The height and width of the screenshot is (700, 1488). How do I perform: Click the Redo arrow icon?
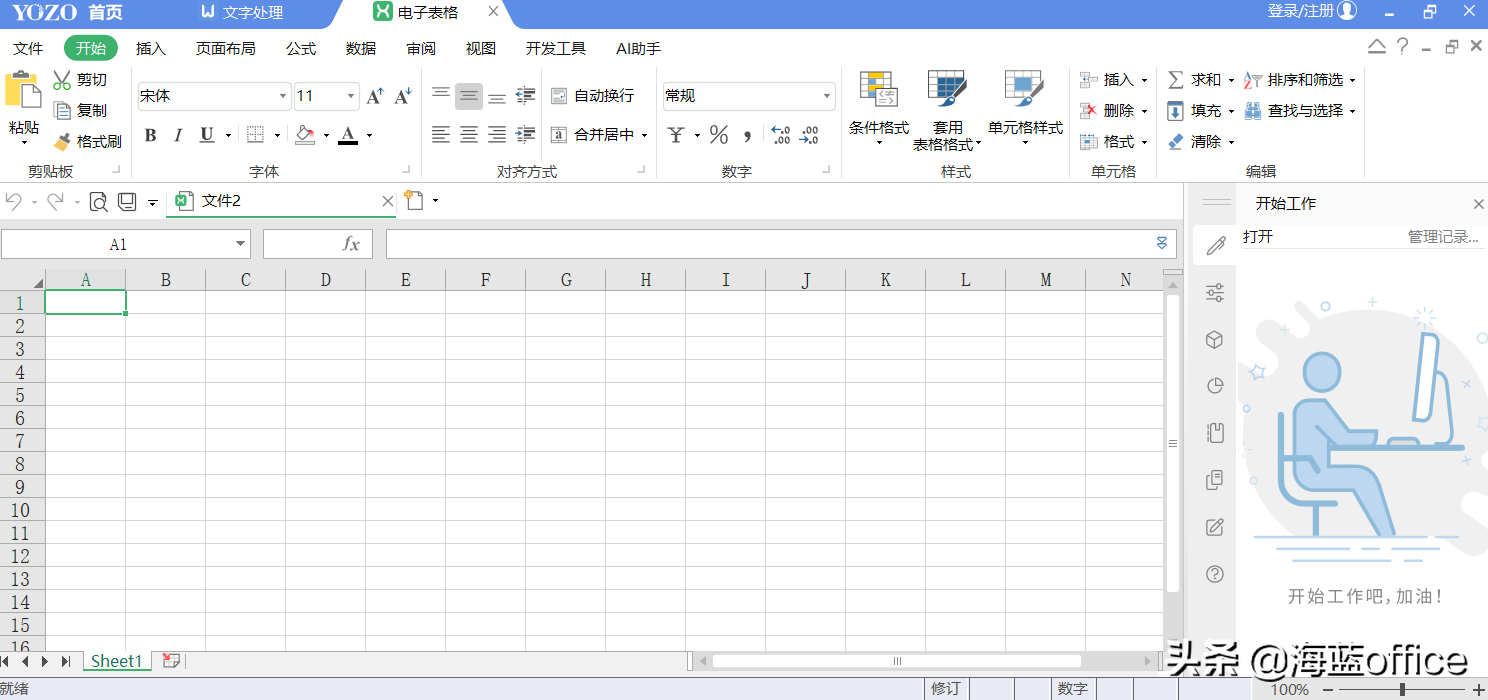pyautogui.click(x=56, y=201)
